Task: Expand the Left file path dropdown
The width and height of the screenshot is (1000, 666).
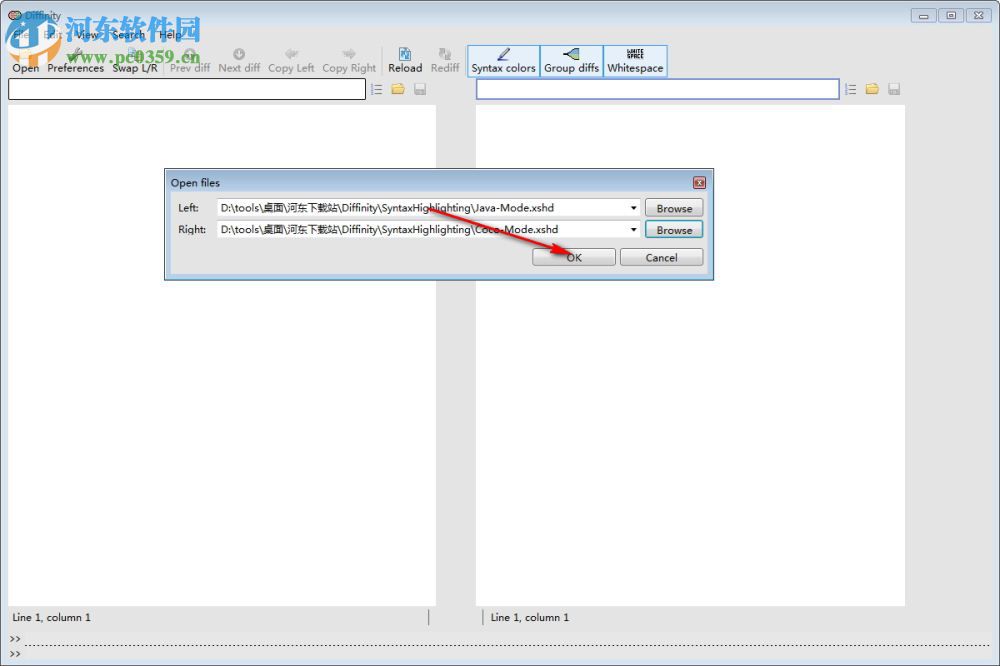Action: pos(633,208)
